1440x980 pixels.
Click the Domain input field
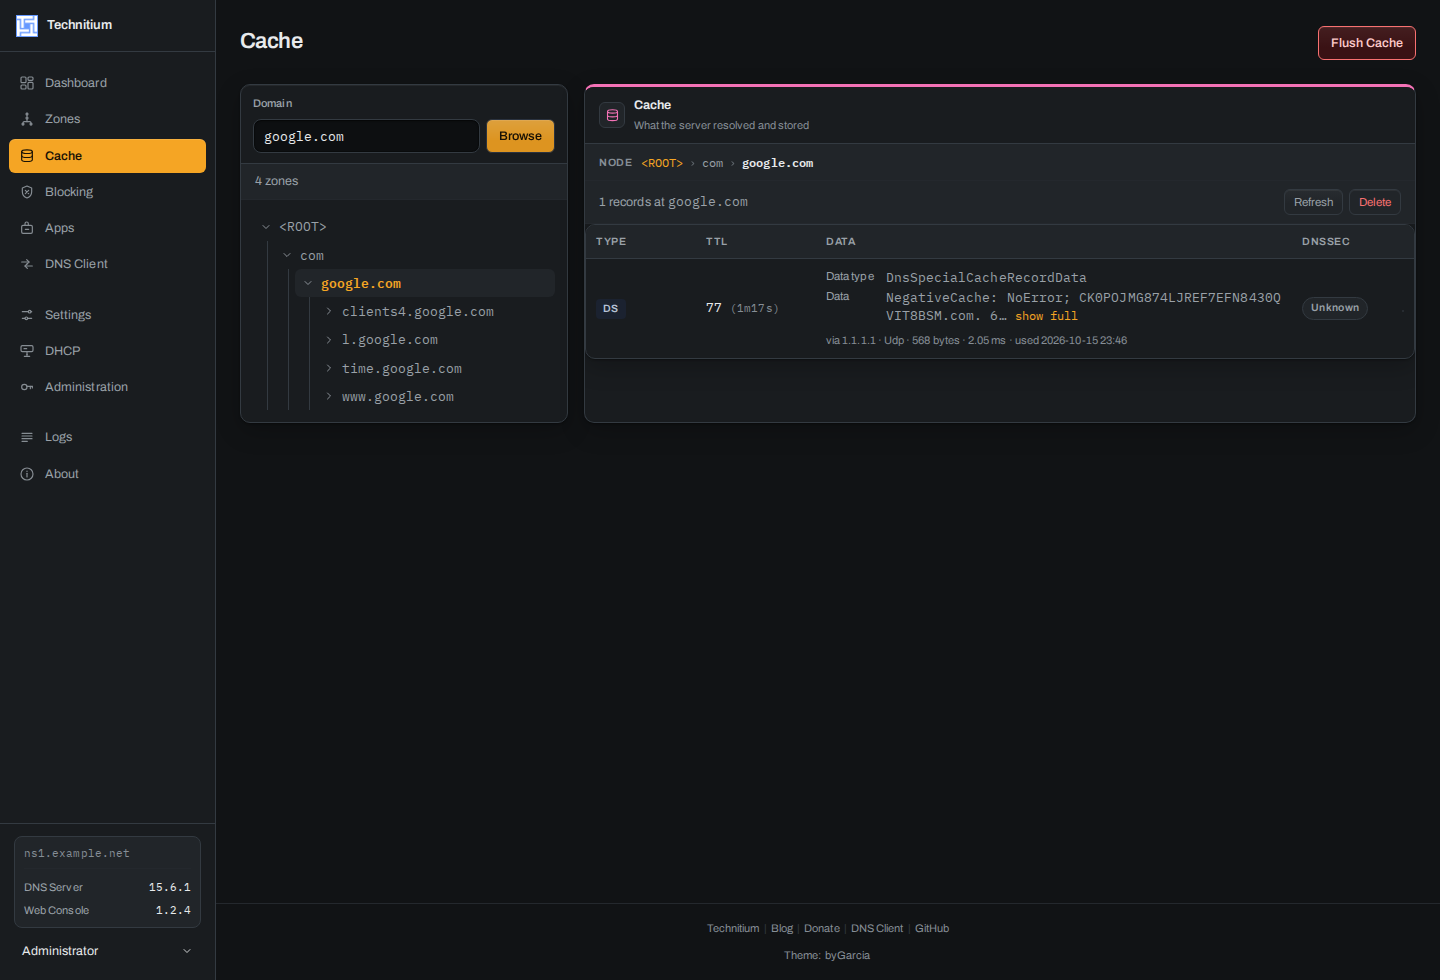click(x=366, y=136)
